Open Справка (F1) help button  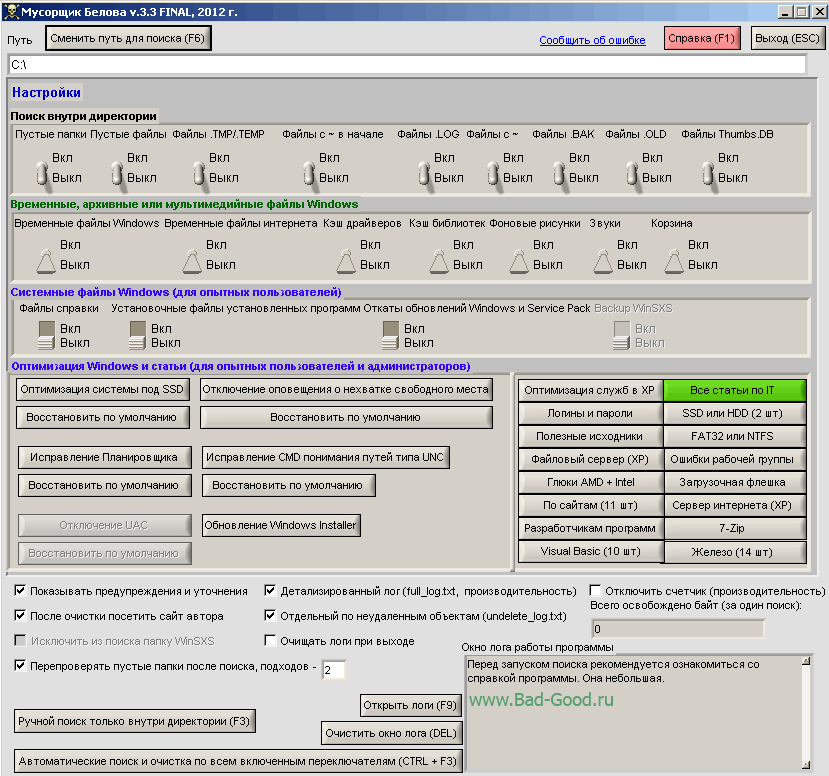pos(702,39)
